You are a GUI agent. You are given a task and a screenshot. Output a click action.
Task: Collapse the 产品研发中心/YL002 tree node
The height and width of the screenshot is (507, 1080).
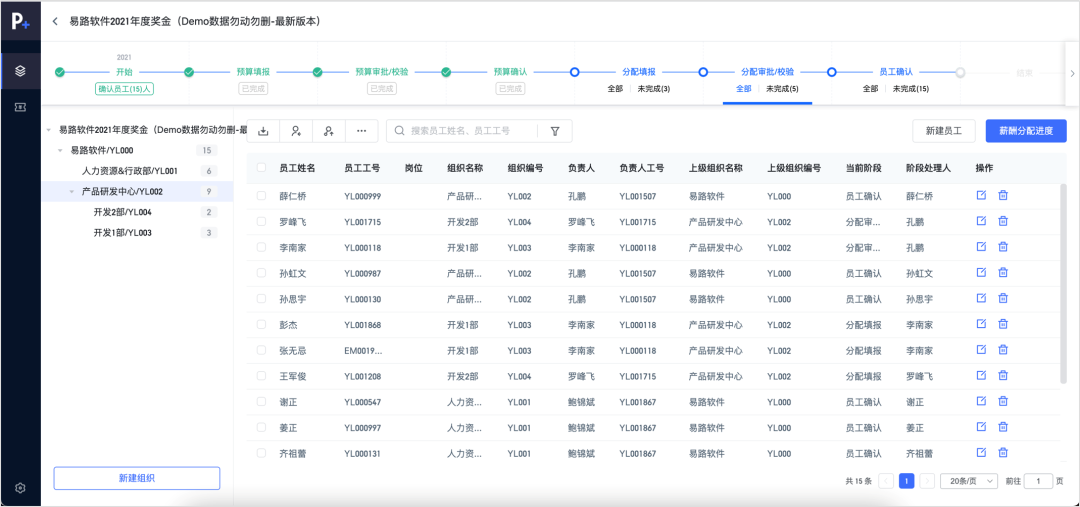pos(72,191)
